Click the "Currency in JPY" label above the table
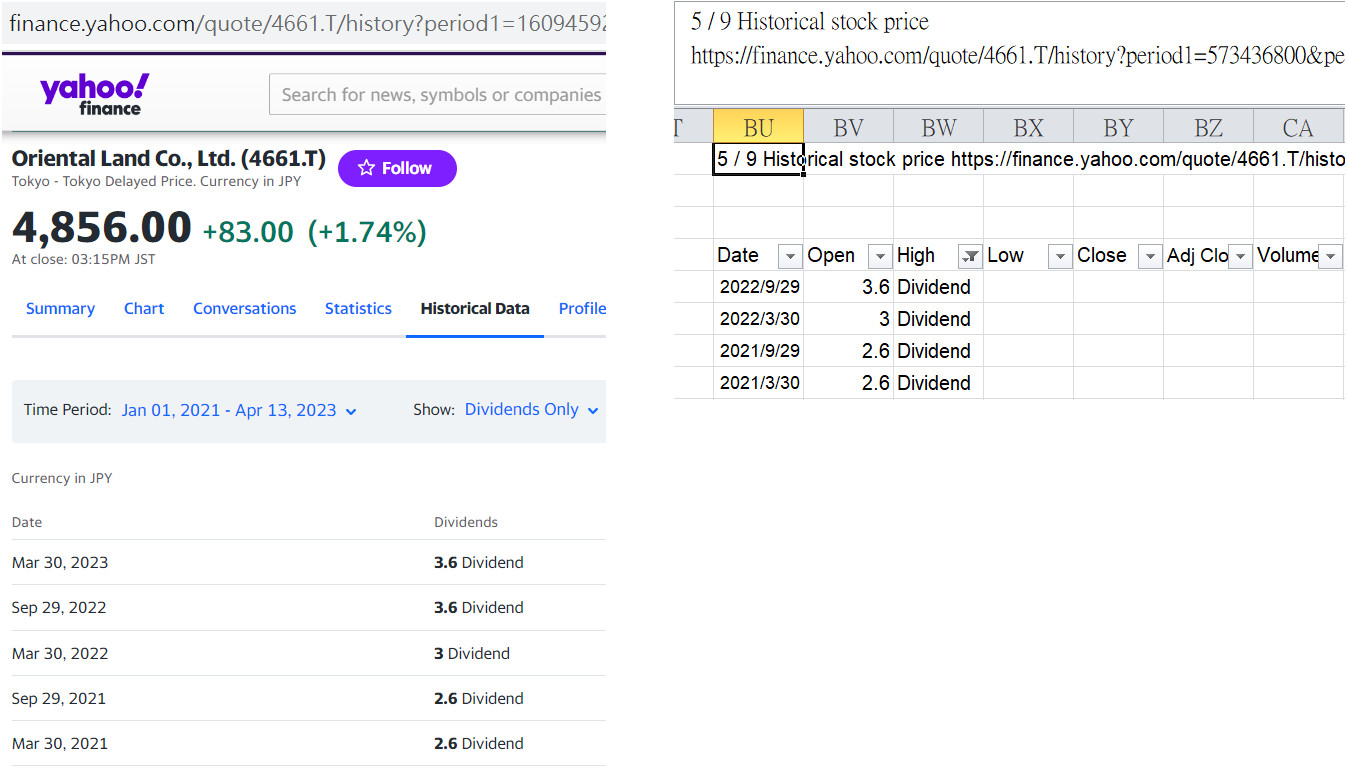This screenshot has width=1348, height=769. pos(62,479)
